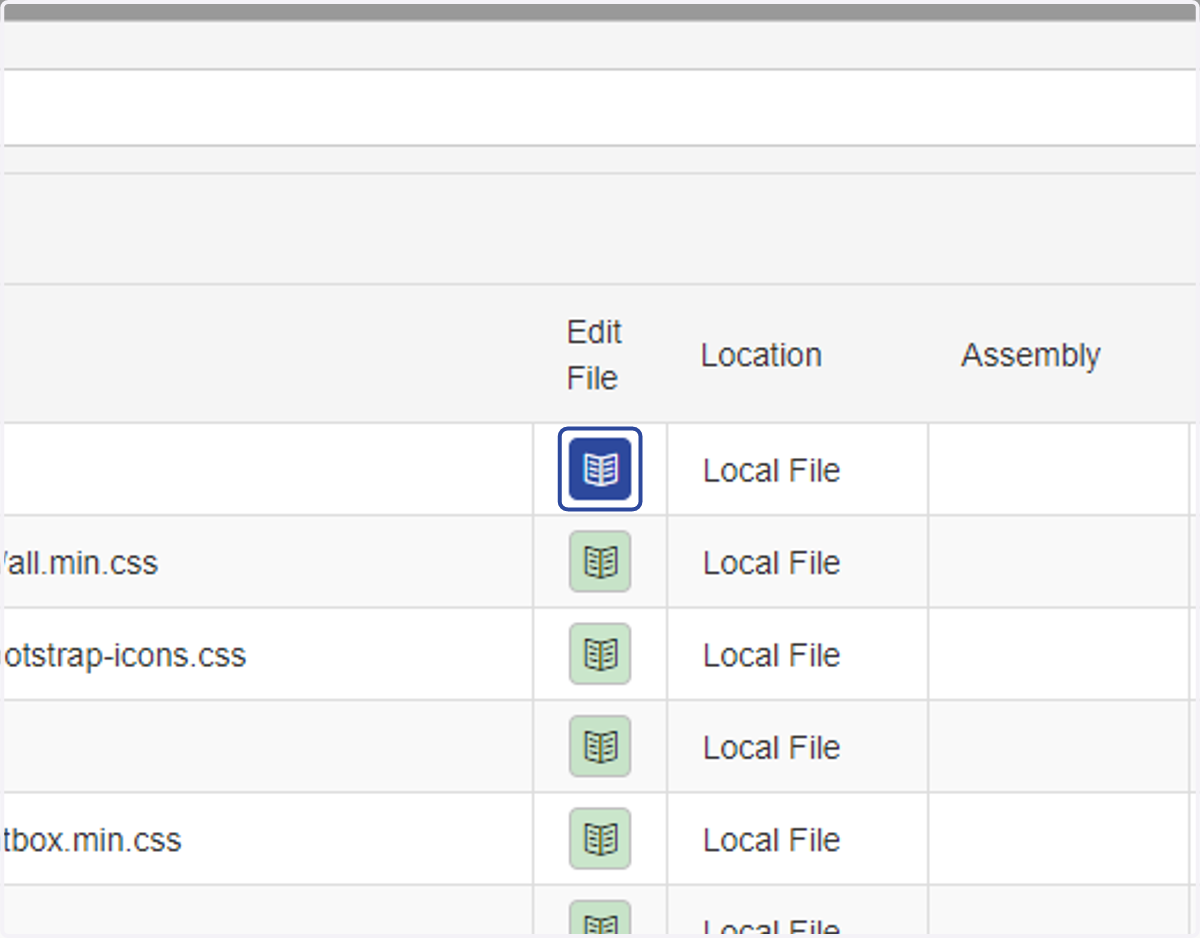
Task: Open the highlighted dark blue Edit File icon
Action: [600, 469]
